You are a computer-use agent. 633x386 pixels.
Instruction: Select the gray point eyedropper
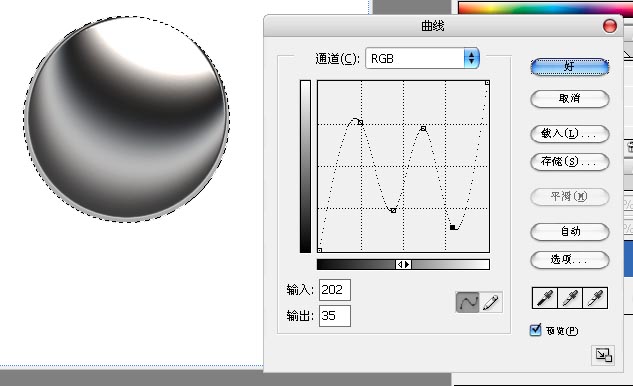click(570, 298)
